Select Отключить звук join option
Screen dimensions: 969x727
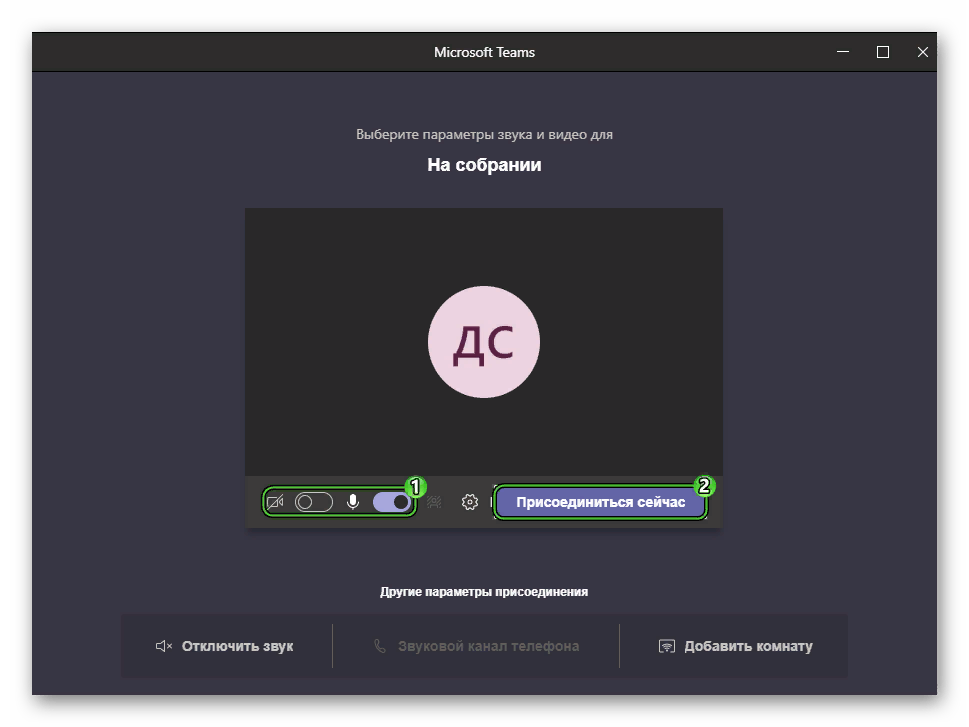225,646
